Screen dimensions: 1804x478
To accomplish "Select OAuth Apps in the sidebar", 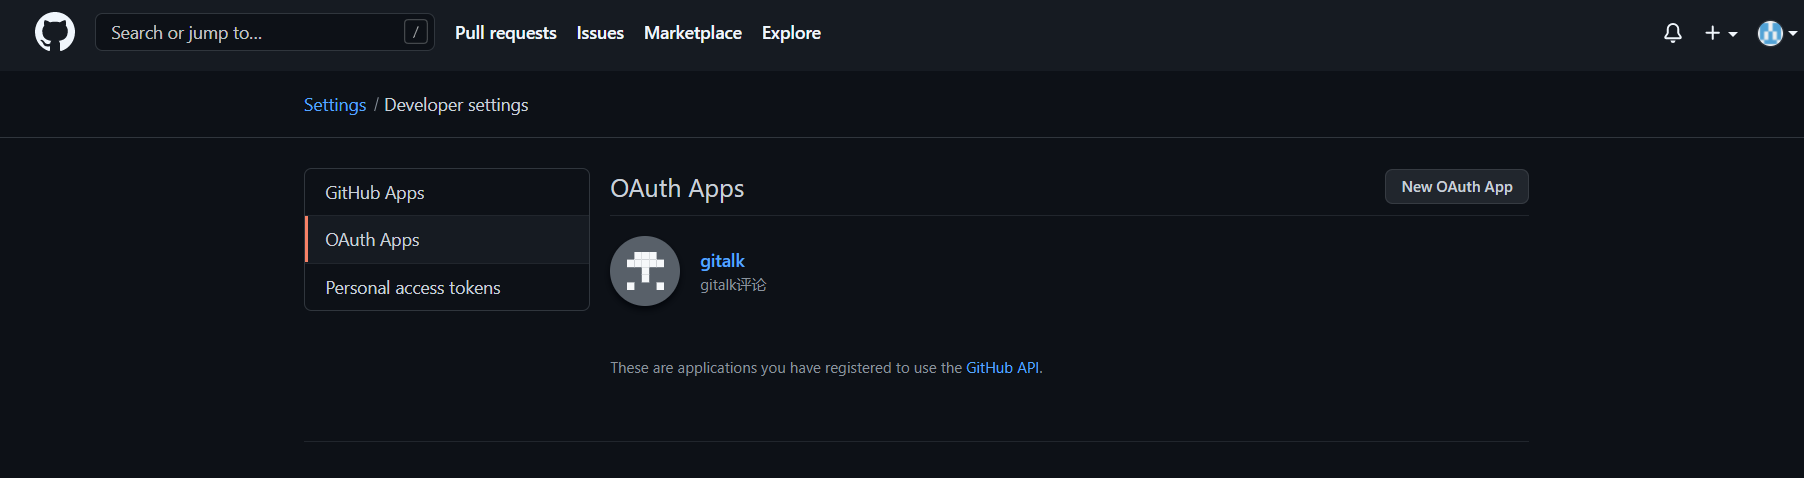I will 372,240.
